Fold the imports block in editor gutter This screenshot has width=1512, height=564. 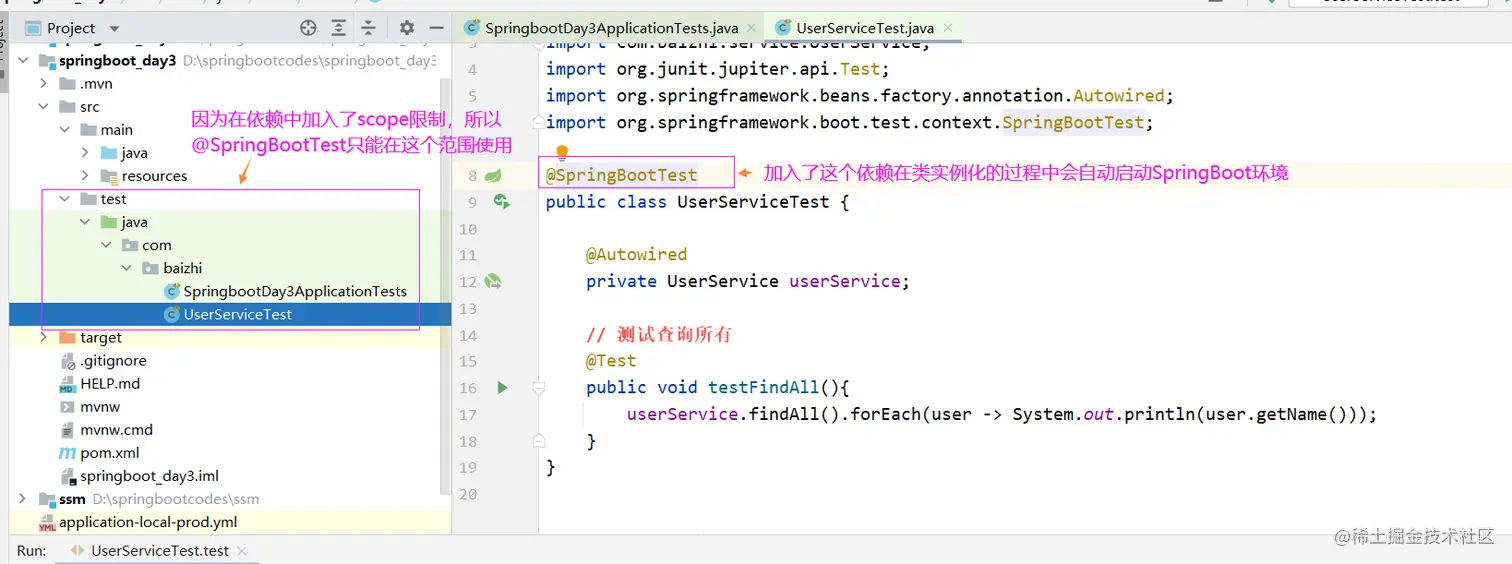click(x=538, y=122)
